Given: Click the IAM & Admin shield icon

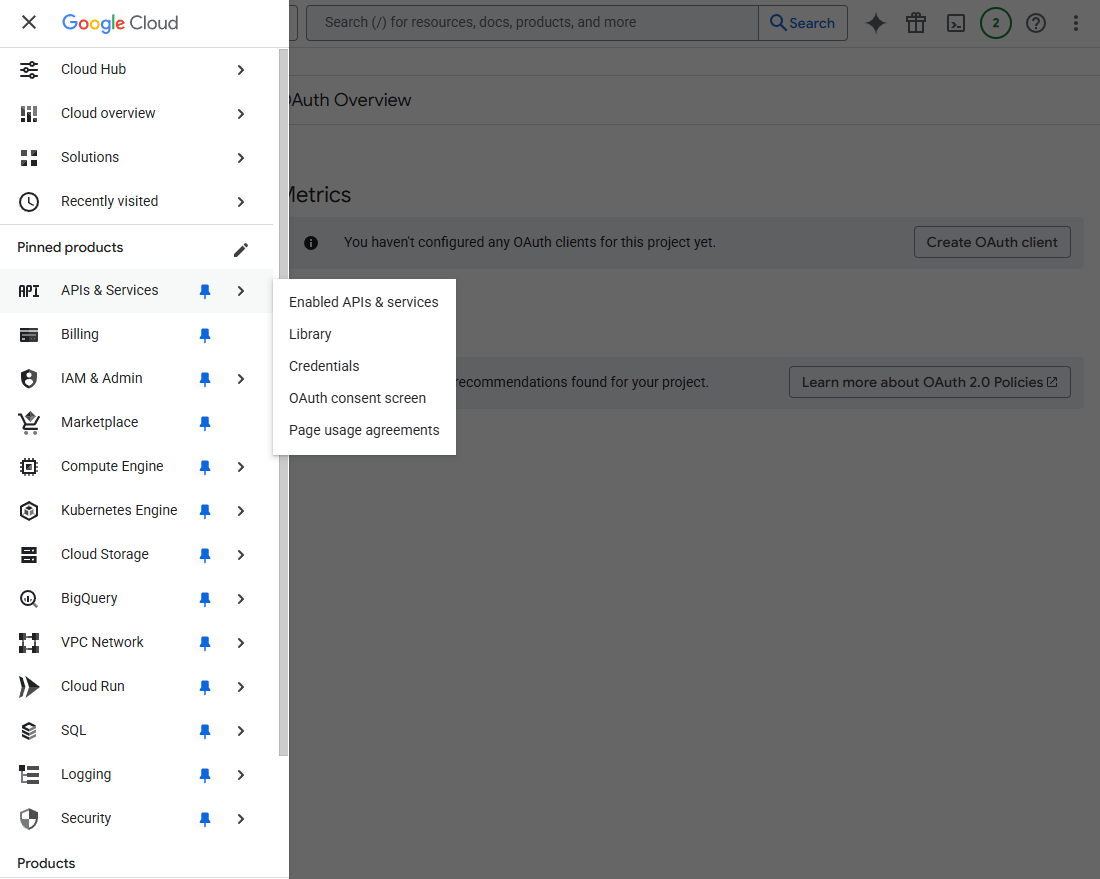Looking at the screenshot, I should point(29,379).
